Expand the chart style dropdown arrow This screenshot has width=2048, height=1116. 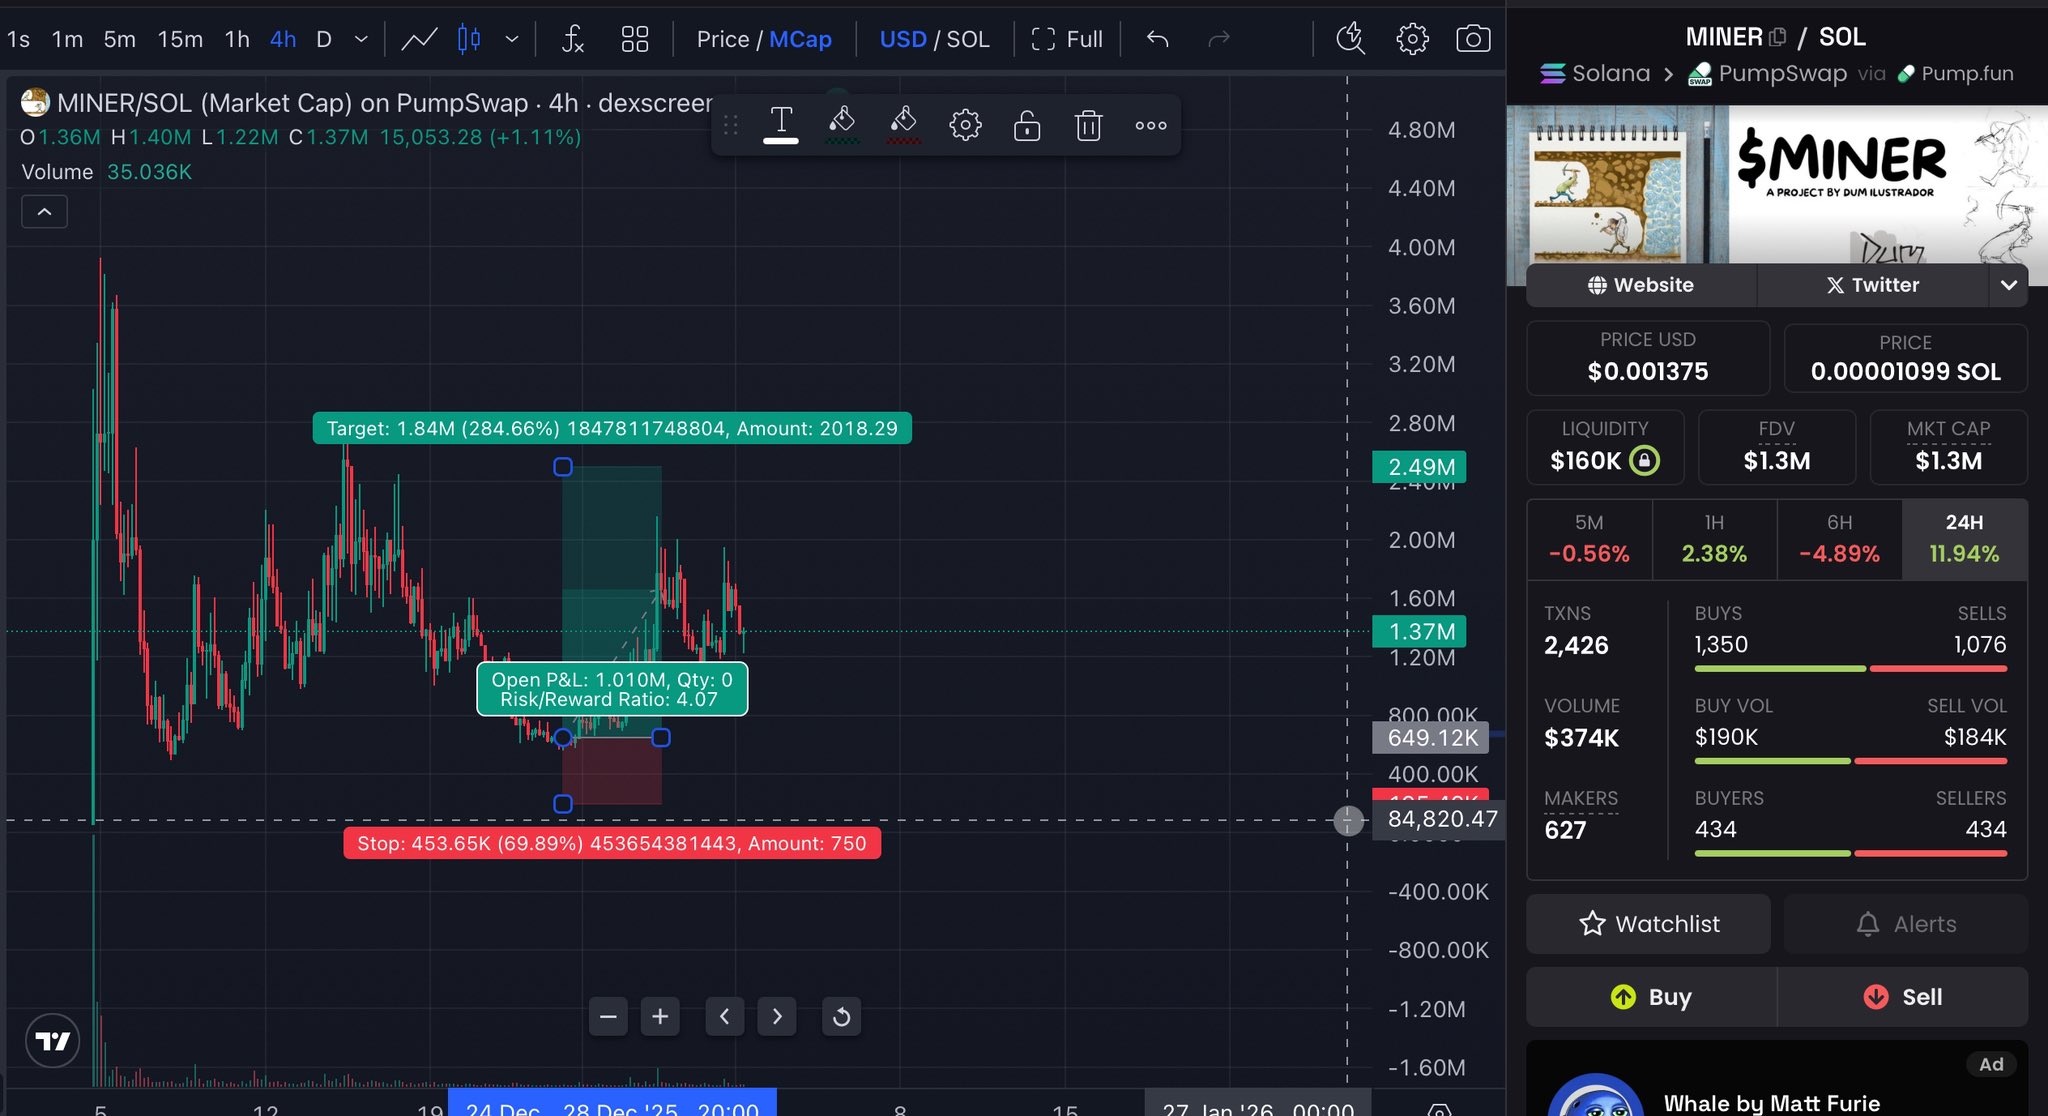(x=512, y=39)
